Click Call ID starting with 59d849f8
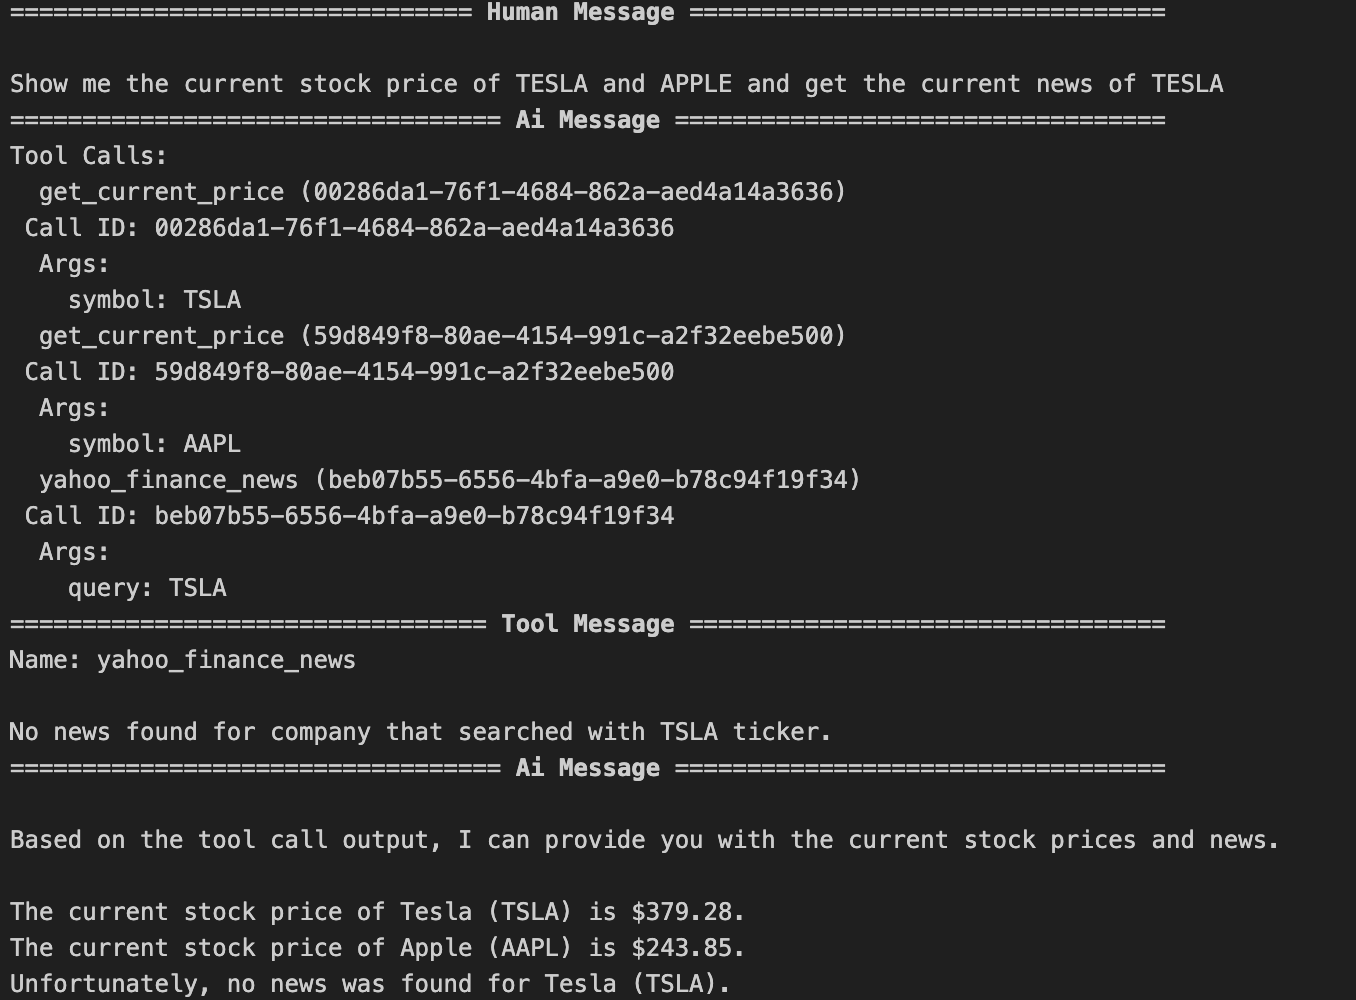Screen dimensions: 1356x1000 (x=349, y=372)
